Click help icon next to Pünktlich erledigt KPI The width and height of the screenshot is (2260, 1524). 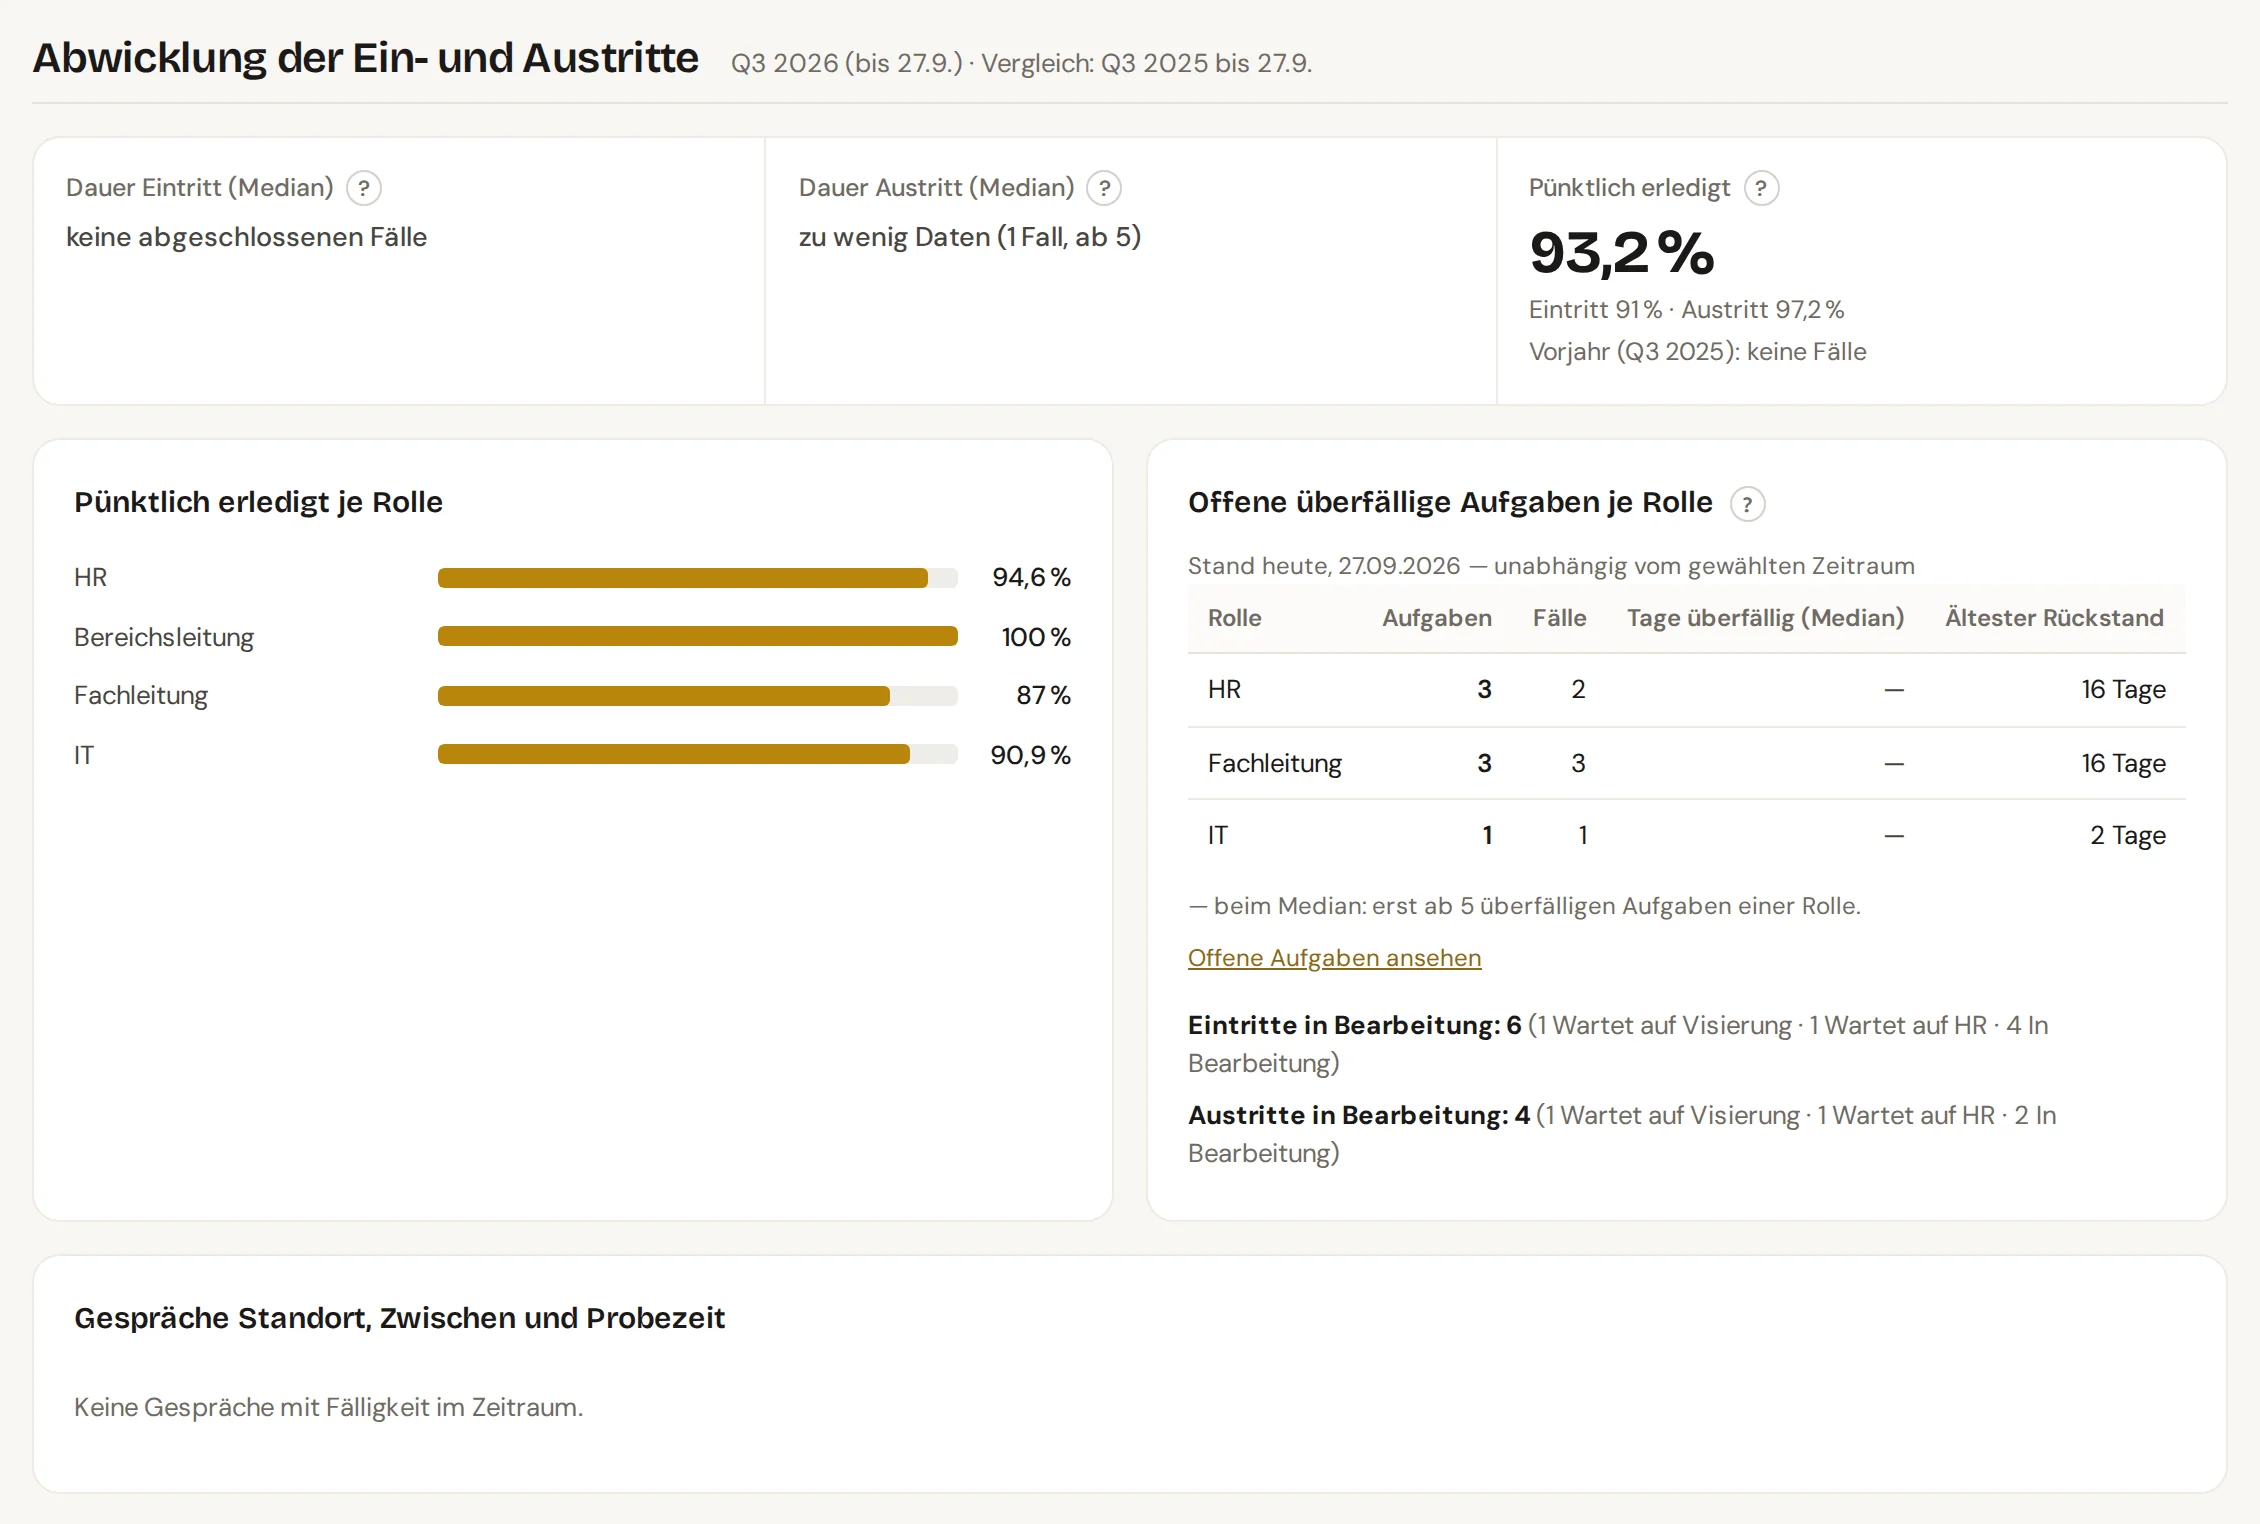click(x=1761, y=188)
